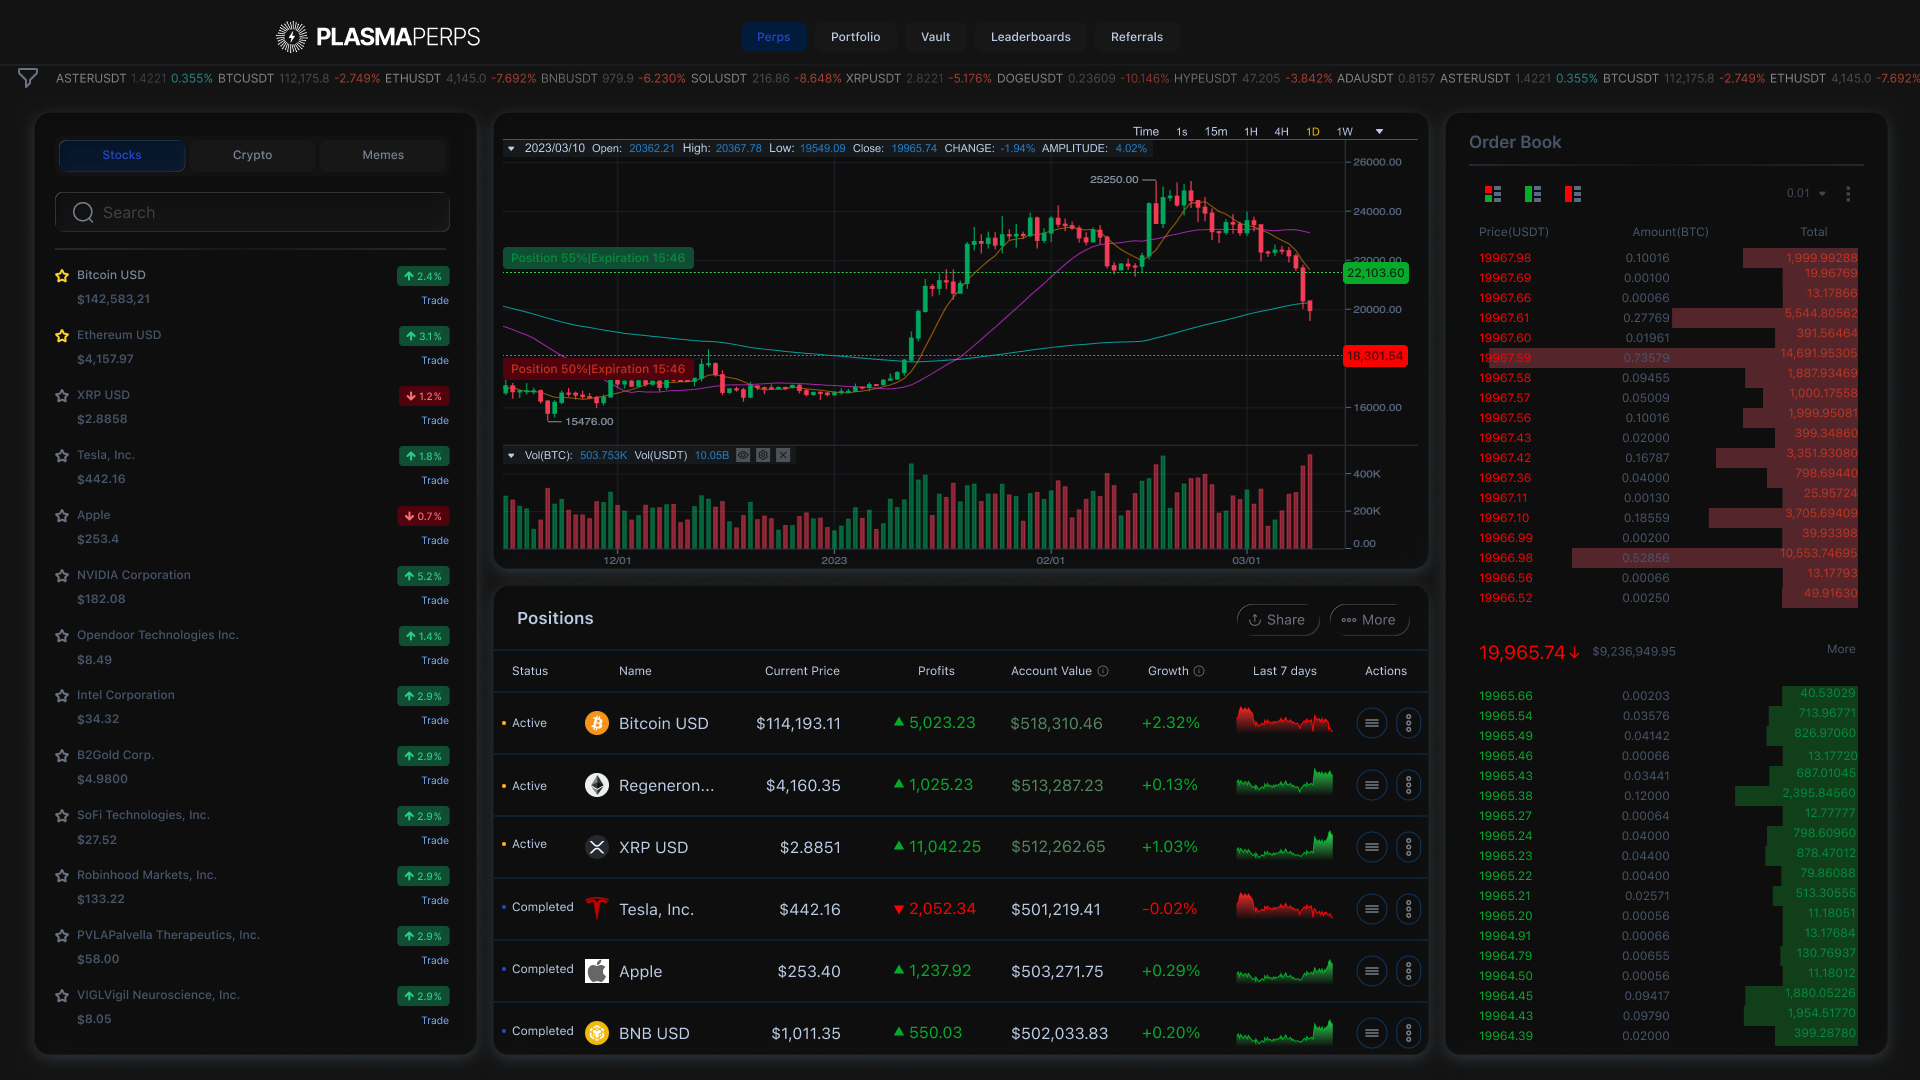Open the additional timeframes dropdown arrow
Image resolution: width=1920 pixels, height=1080 pixels.
pos(1379,132)
